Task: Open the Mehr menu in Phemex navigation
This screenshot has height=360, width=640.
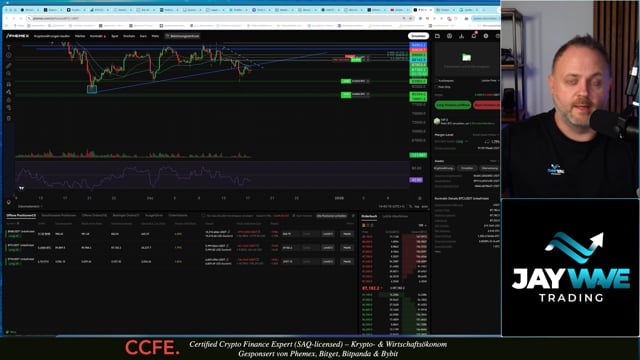Action: pos(156,36)
